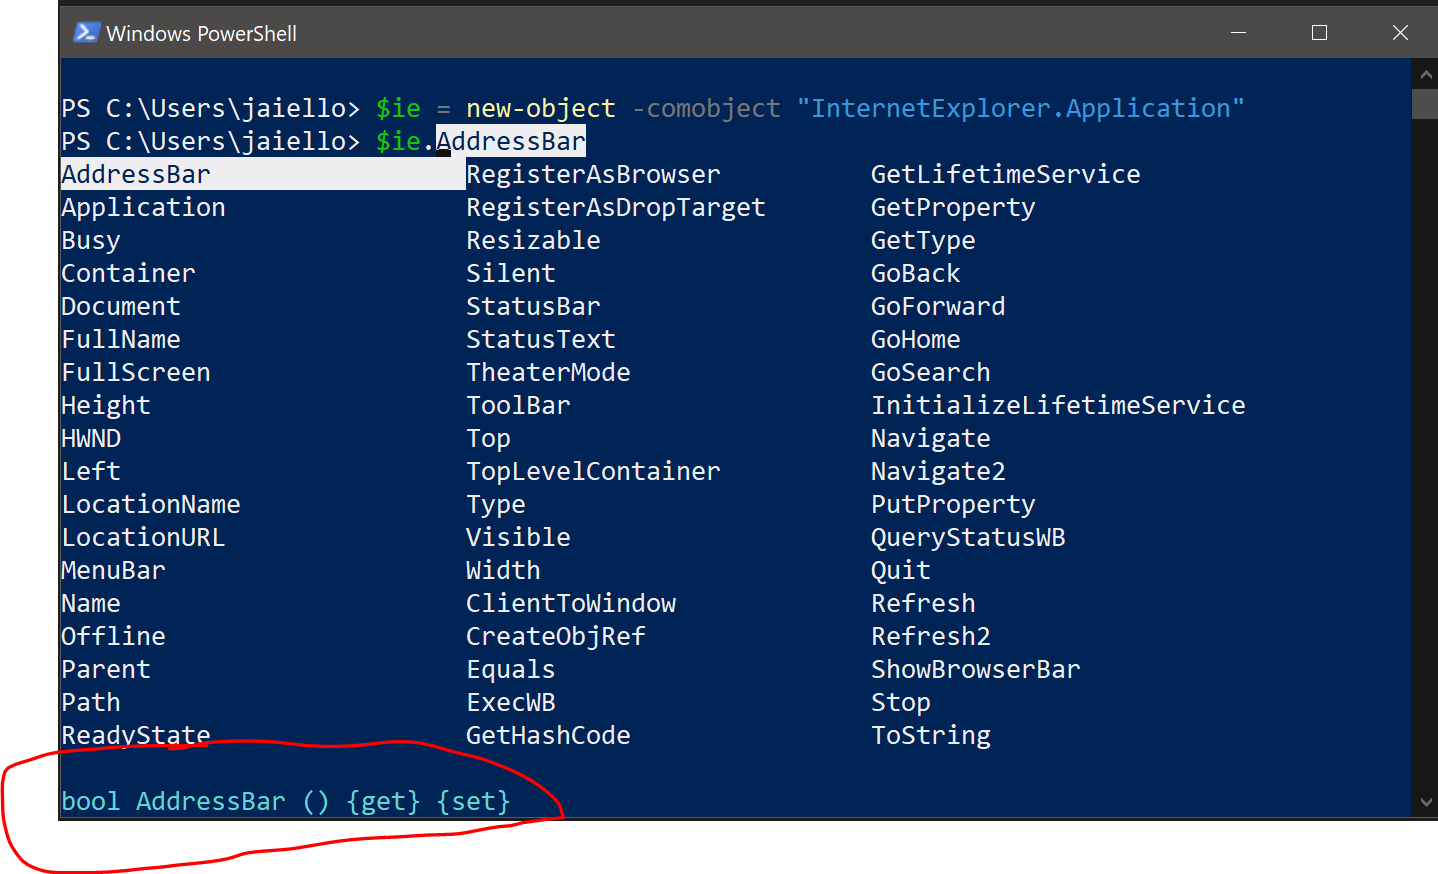Toggle the Silent property entry
1438x874 pixels.
point(510,272)
